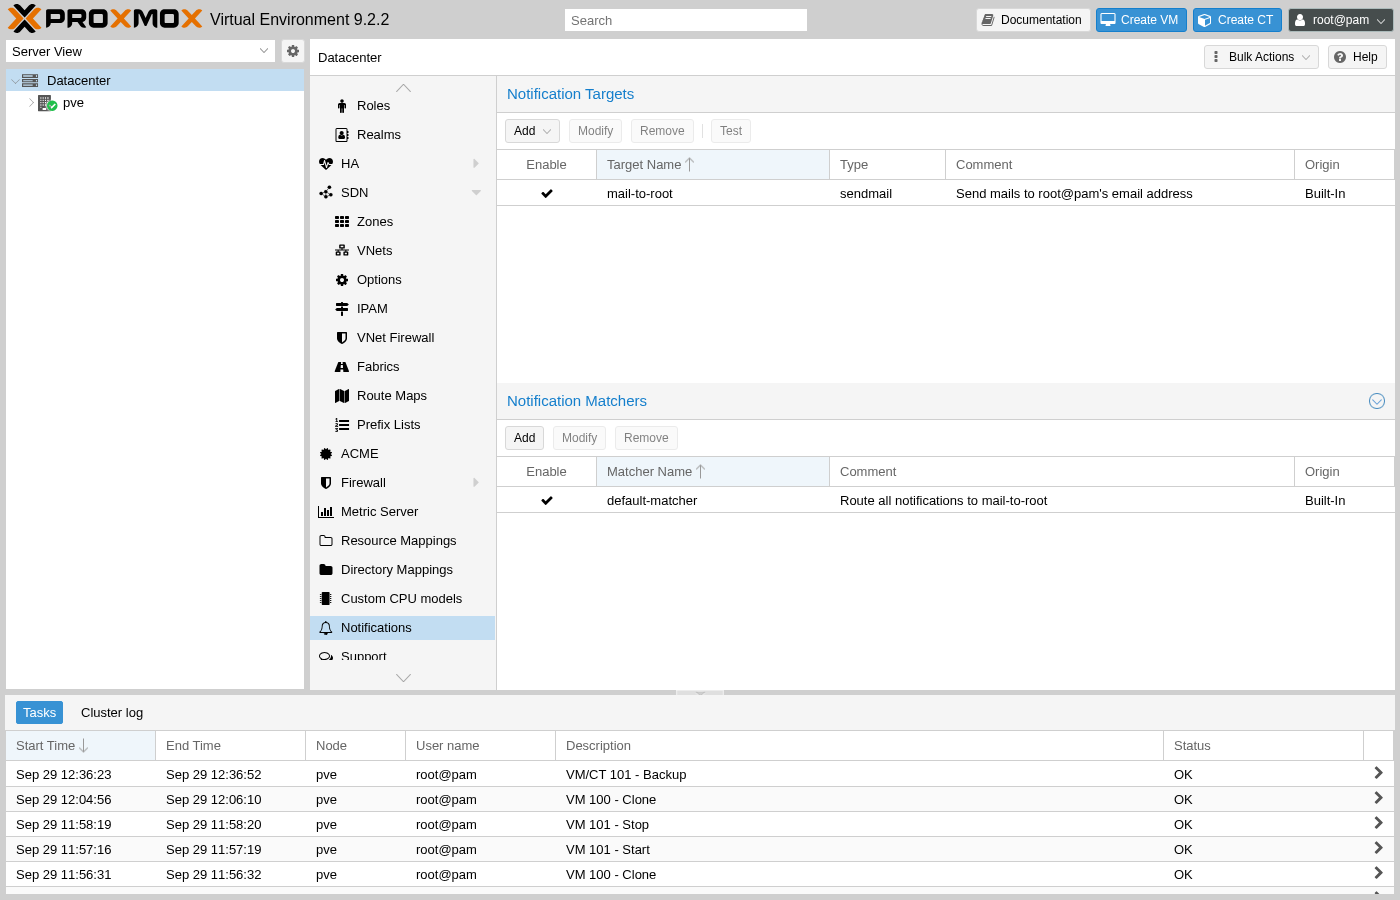Select the VM 101 - Start task row
Image resolution: width=1400 pixels, height=900 pixels.
(x=700, y=850)
